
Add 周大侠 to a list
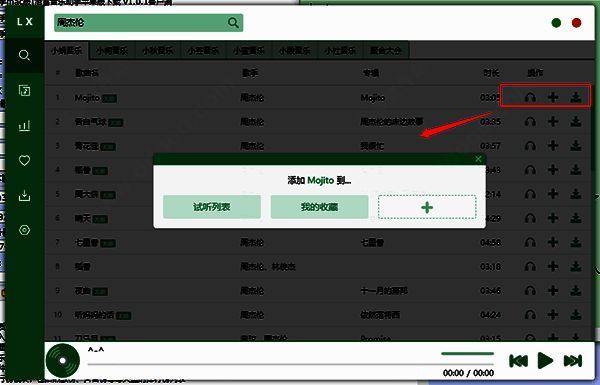click(x=553, y=194)
